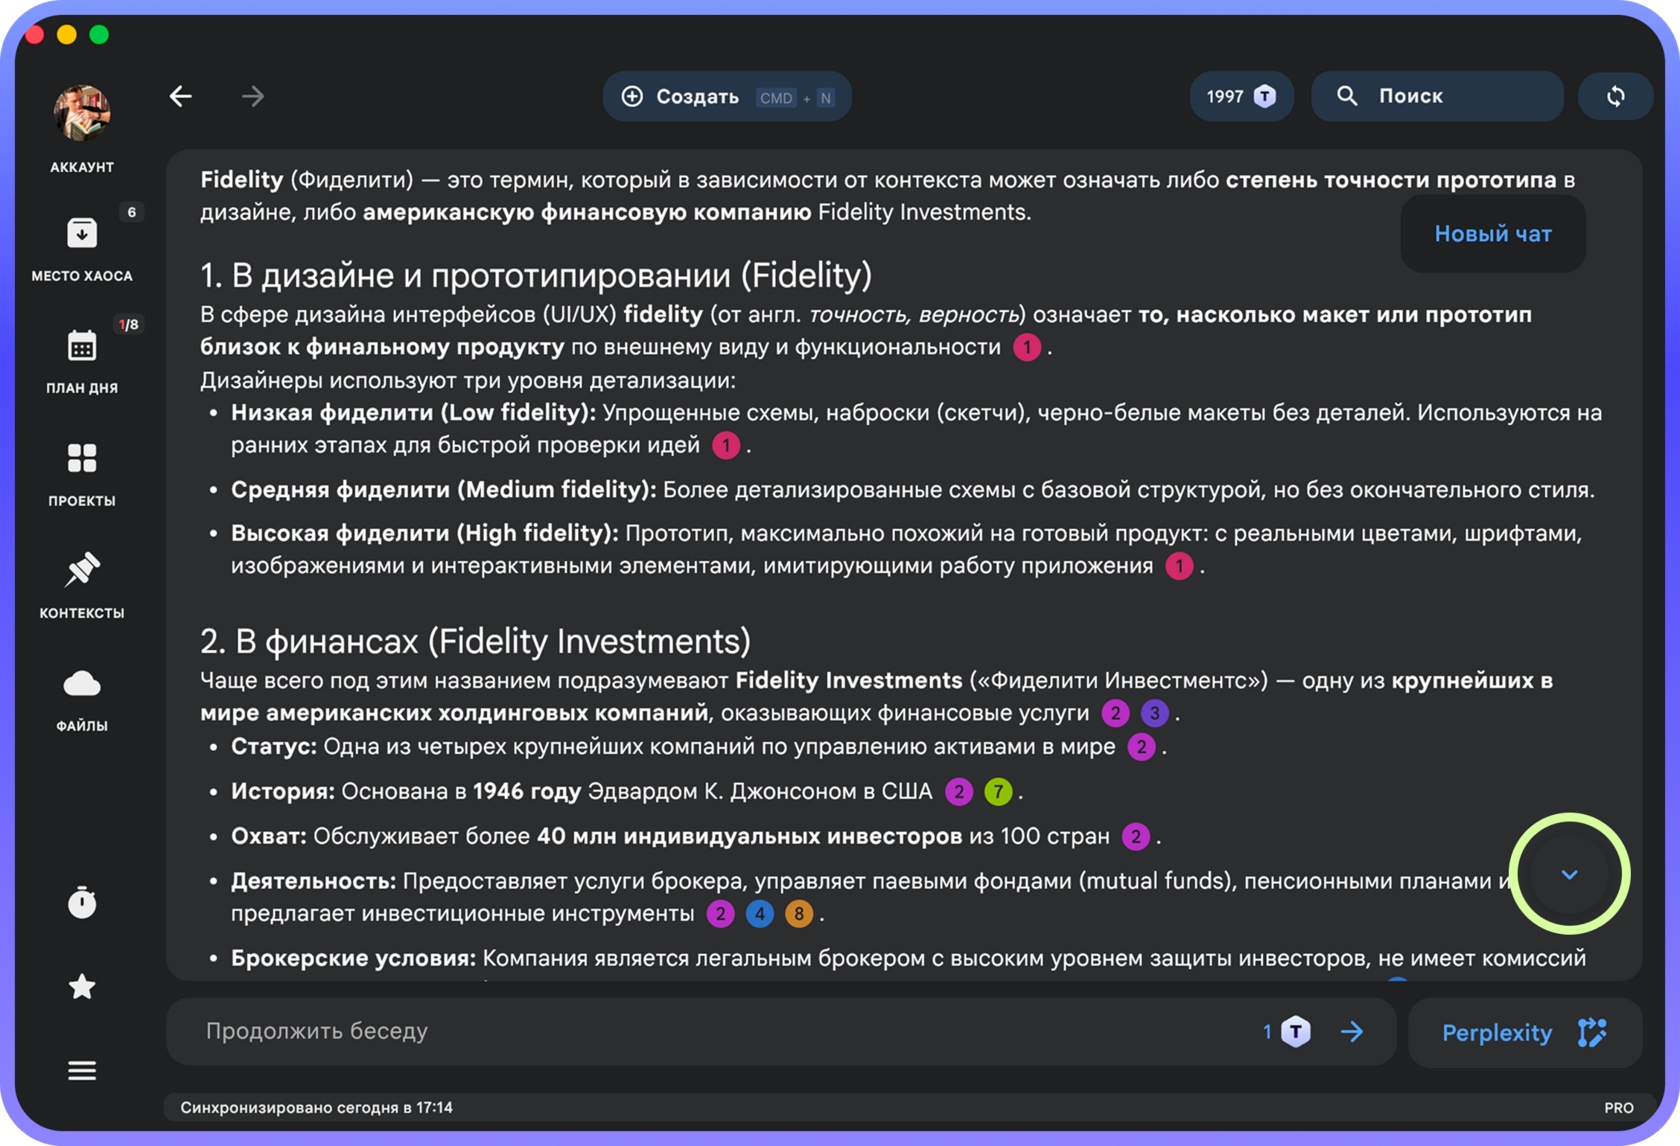
Task: Click 'Дизайнеры используют три уровня детализации:' line
Action: tap(468, 380)
